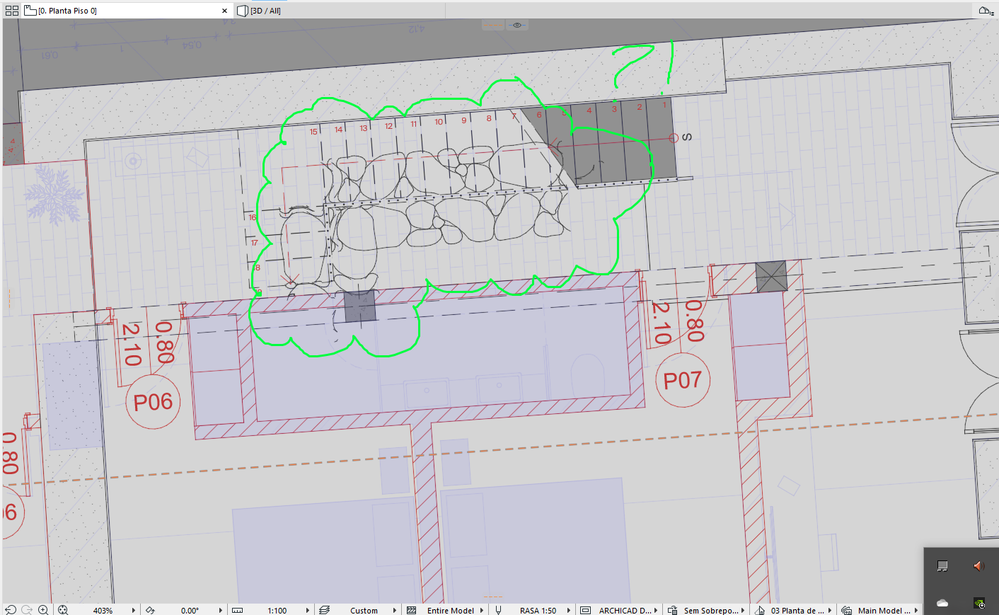Select the crossed column beside P07
Image resolution: width=999 pixels, height=615 pixels.
point(771,277)
